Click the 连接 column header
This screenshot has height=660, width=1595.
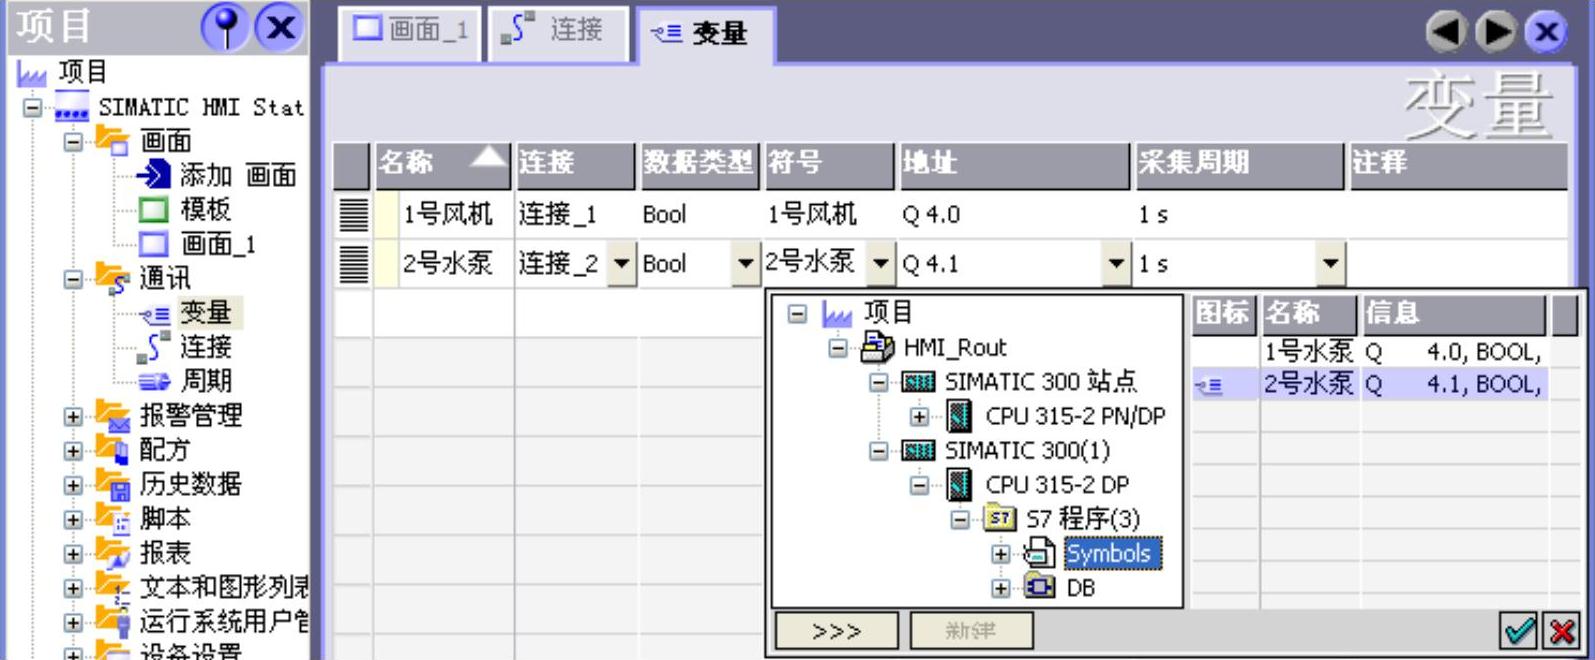click(576, 164)
